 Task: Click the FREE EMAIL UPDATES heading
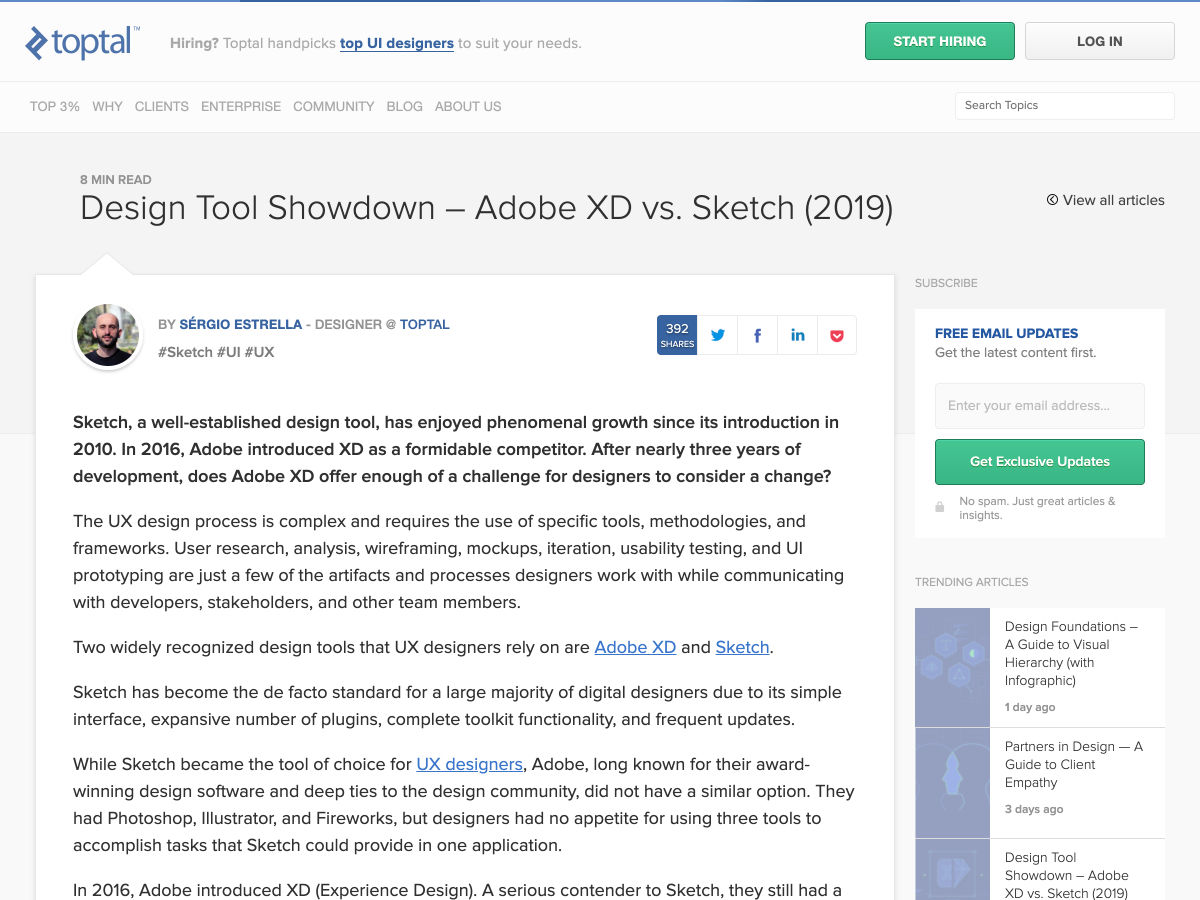pyautogui.click(x=1006, y=333)
